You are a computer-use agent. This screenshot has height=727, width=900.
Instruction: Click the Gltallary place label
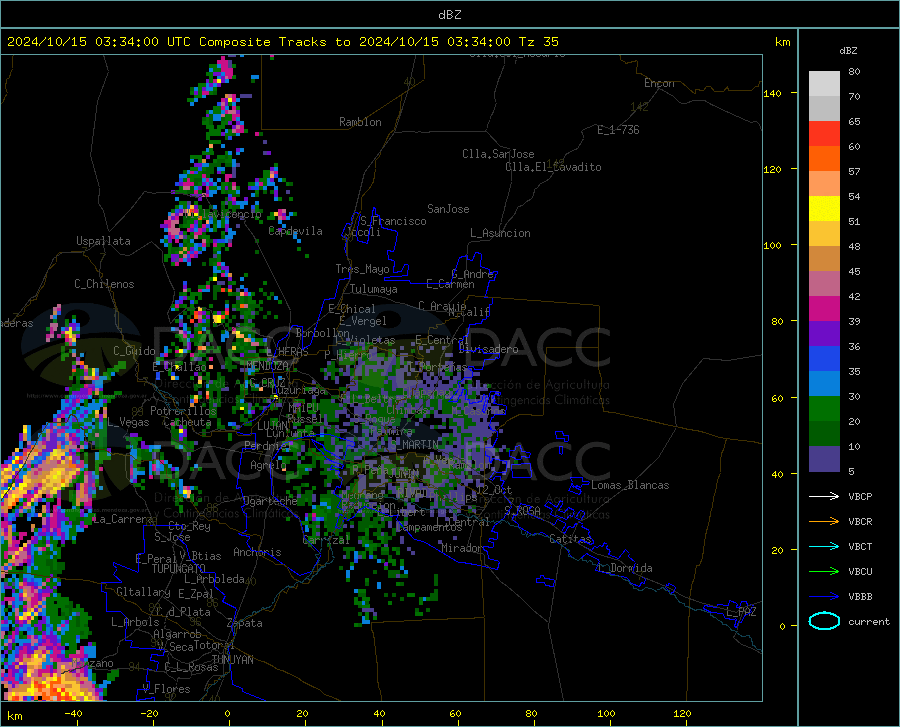(143, 592)
